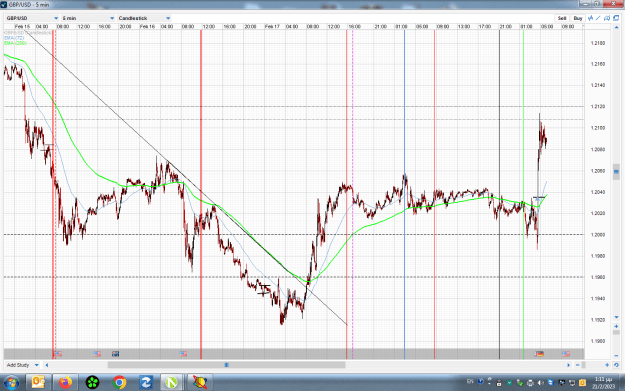625x391 pixels.
Task: Open the Windows Start button
Action: click(11, 383)
